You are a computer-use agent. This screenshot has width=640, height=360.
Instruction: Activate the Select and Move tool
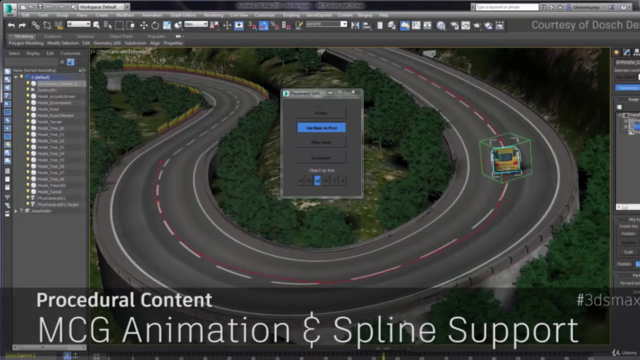pos(144,26)
